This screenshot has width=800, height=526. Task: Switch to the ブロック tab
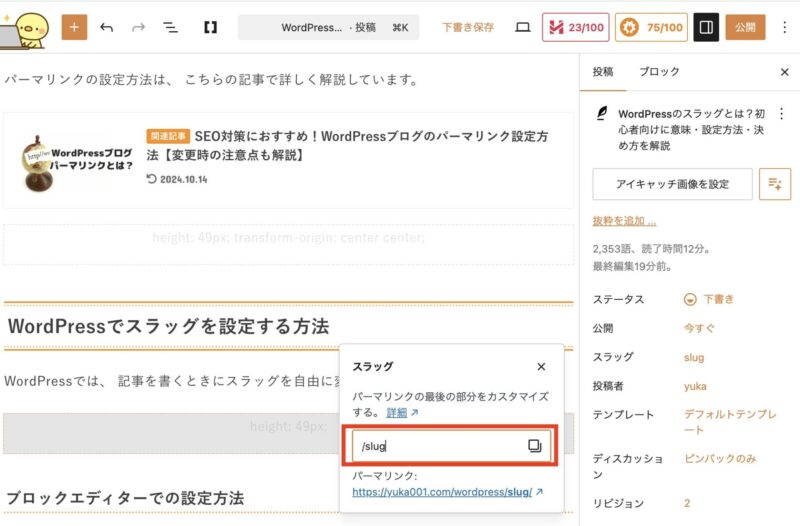coord(659,72)
